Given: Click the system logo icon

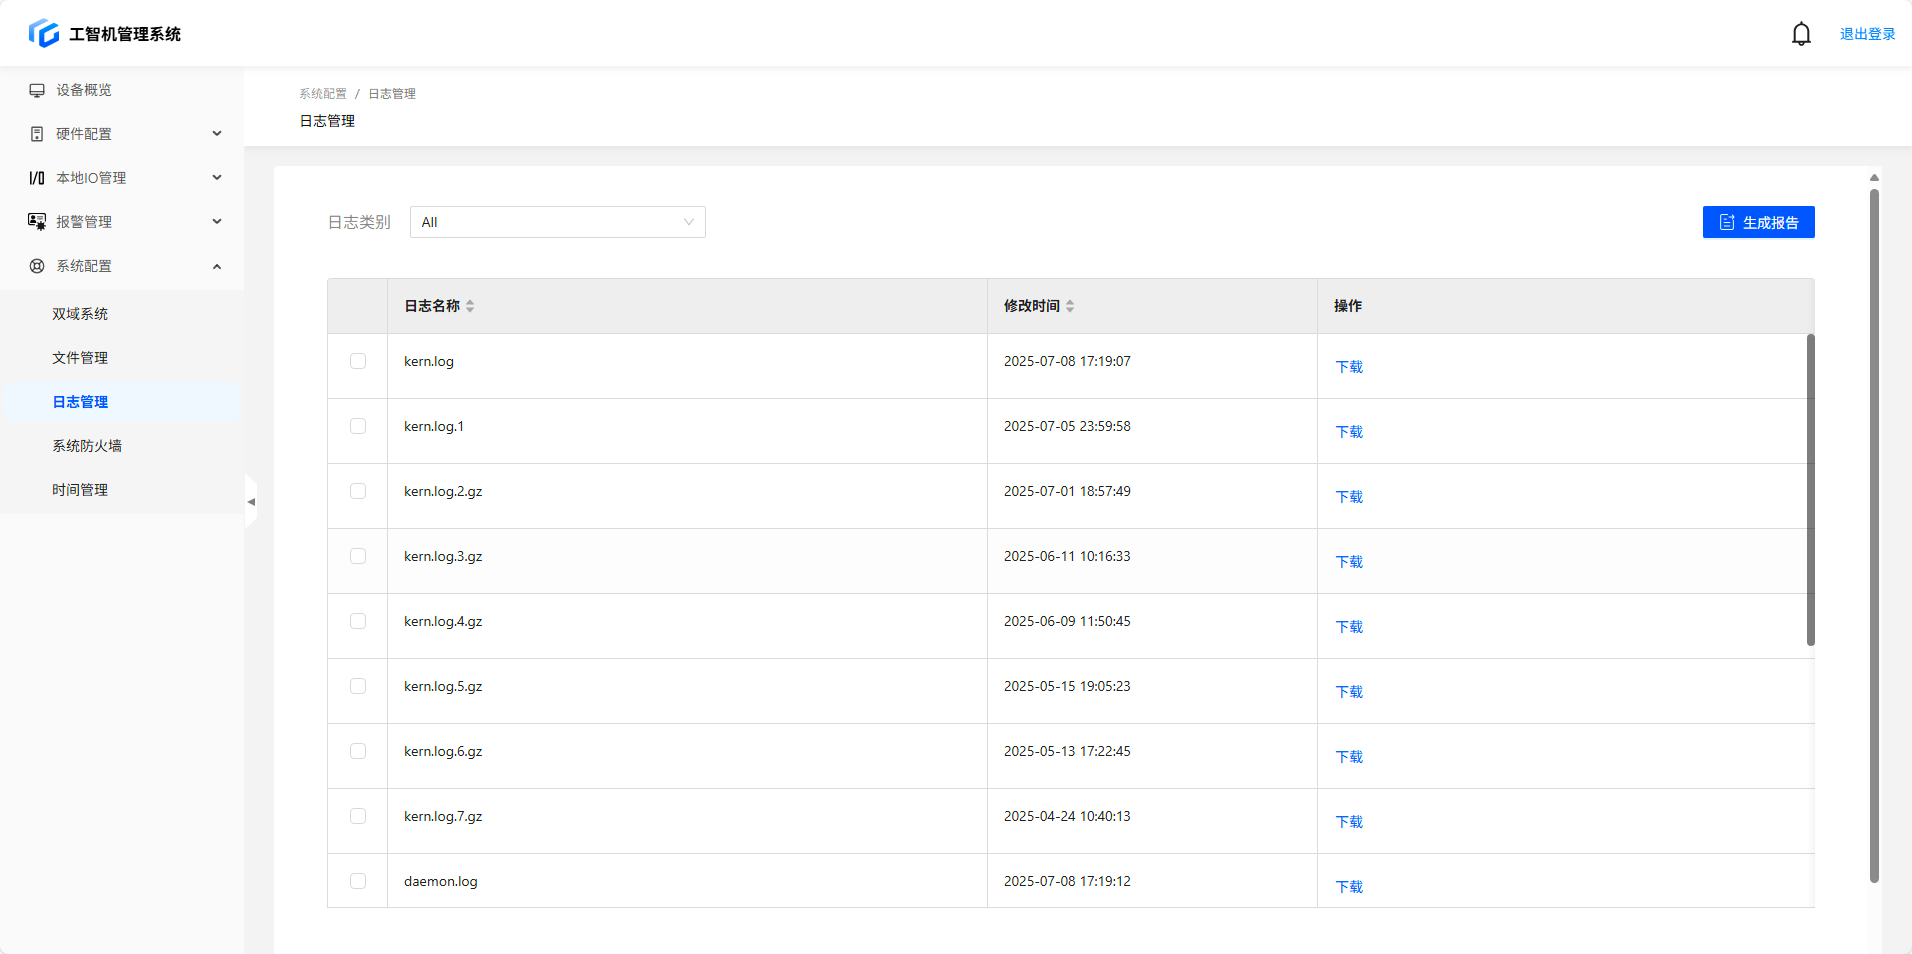Looking at the screenshot, I should [44, 33].
